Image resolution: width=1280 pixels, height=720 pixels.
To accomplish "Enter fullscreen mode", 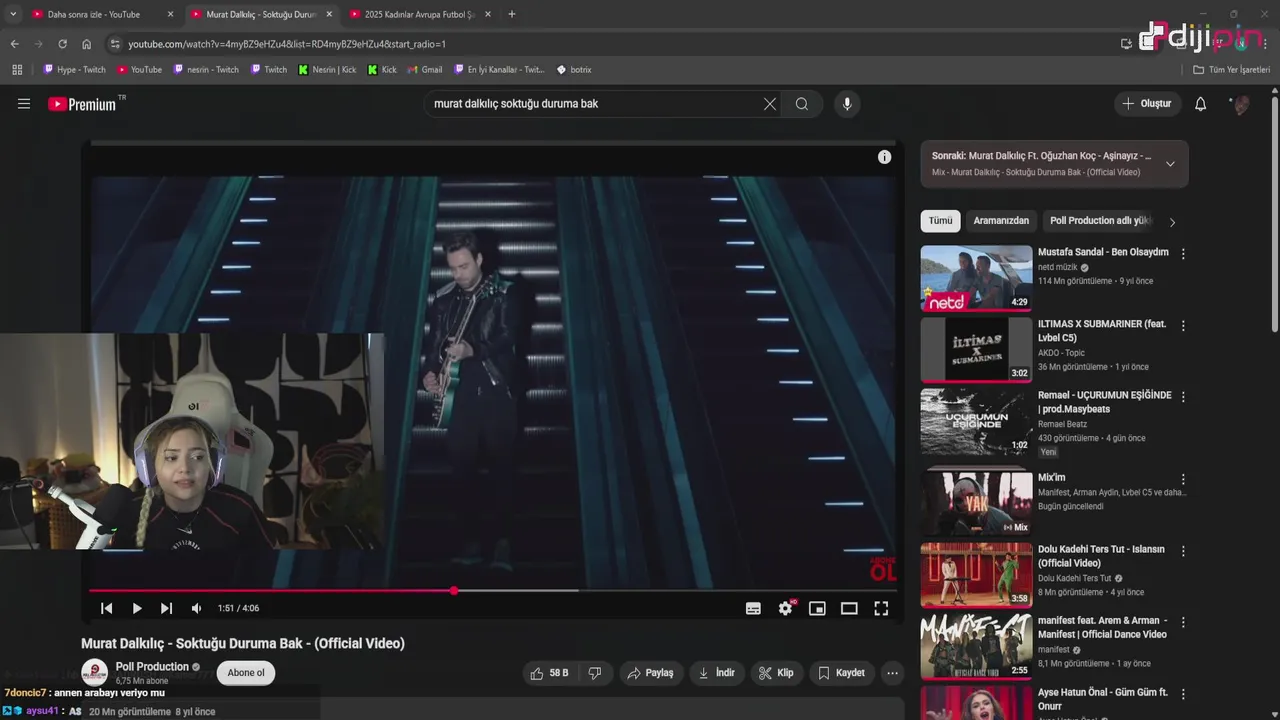I will [881, 608].
